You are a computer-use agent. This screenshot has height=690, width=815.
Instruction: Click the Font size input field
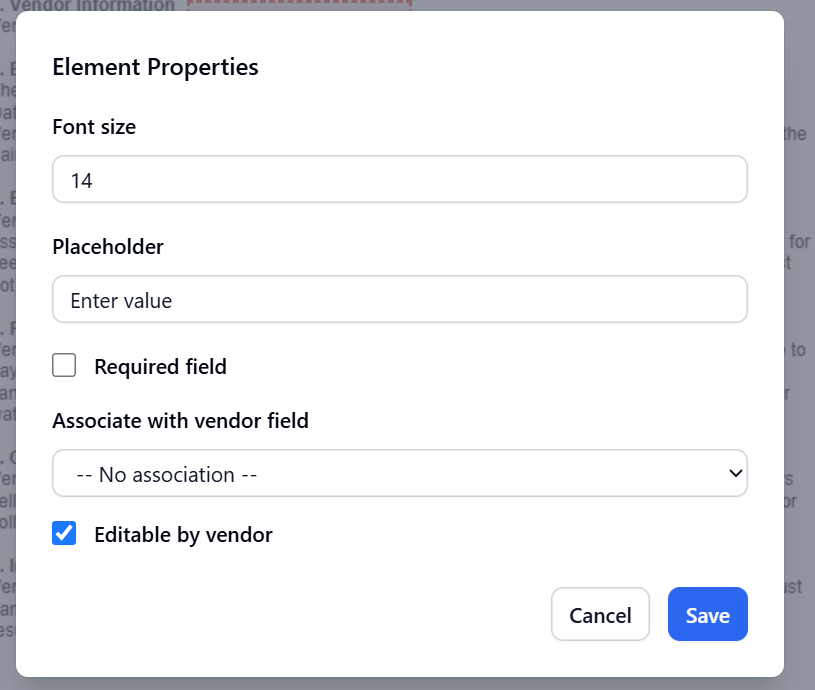[400, 180]
